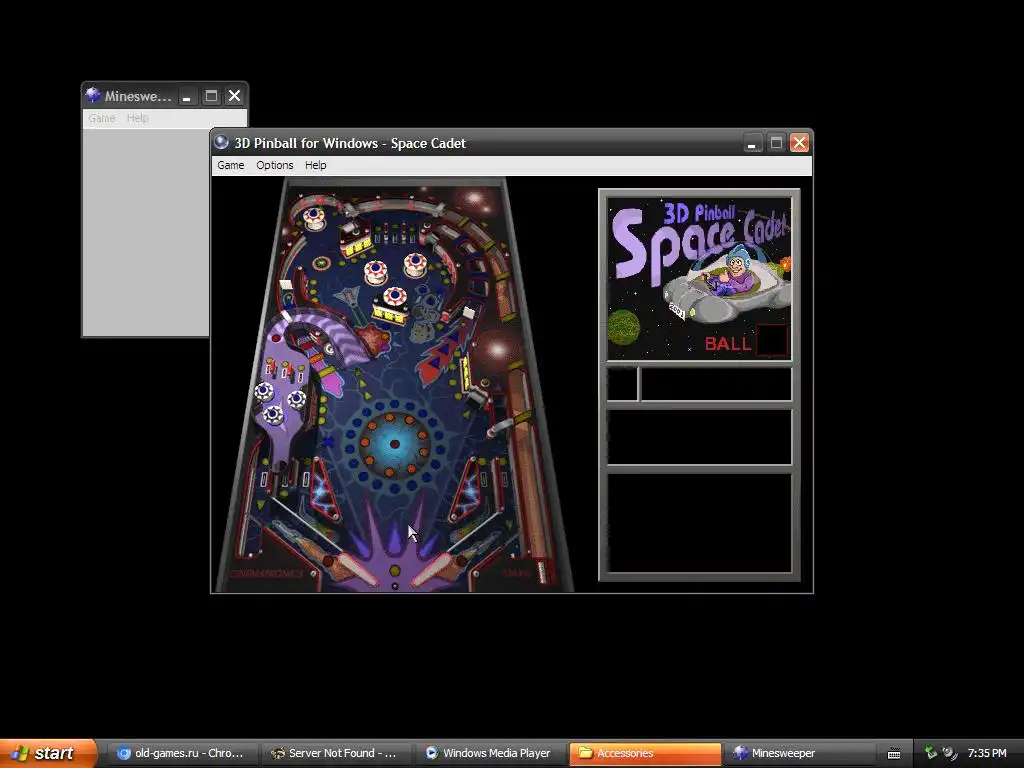This screenshot has height=768, width=1024.
Task: Click the keyboard icon in taskbar
Action: click(x=894, y=754)
